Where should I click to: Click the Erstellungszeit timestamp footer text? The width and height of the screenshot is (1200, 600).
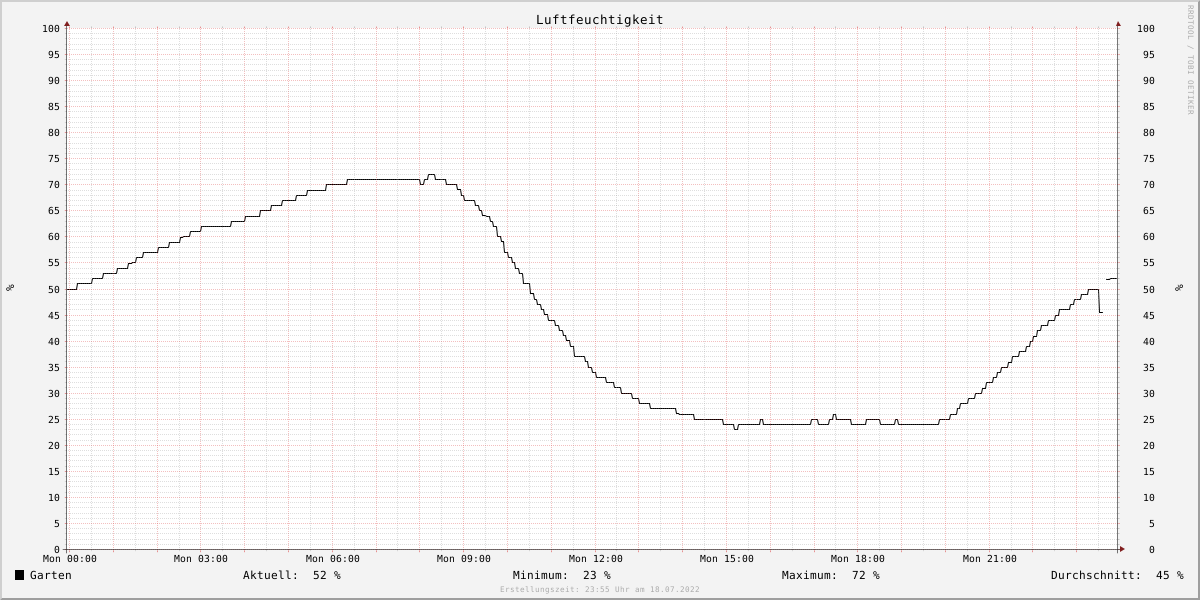[600, 589]
